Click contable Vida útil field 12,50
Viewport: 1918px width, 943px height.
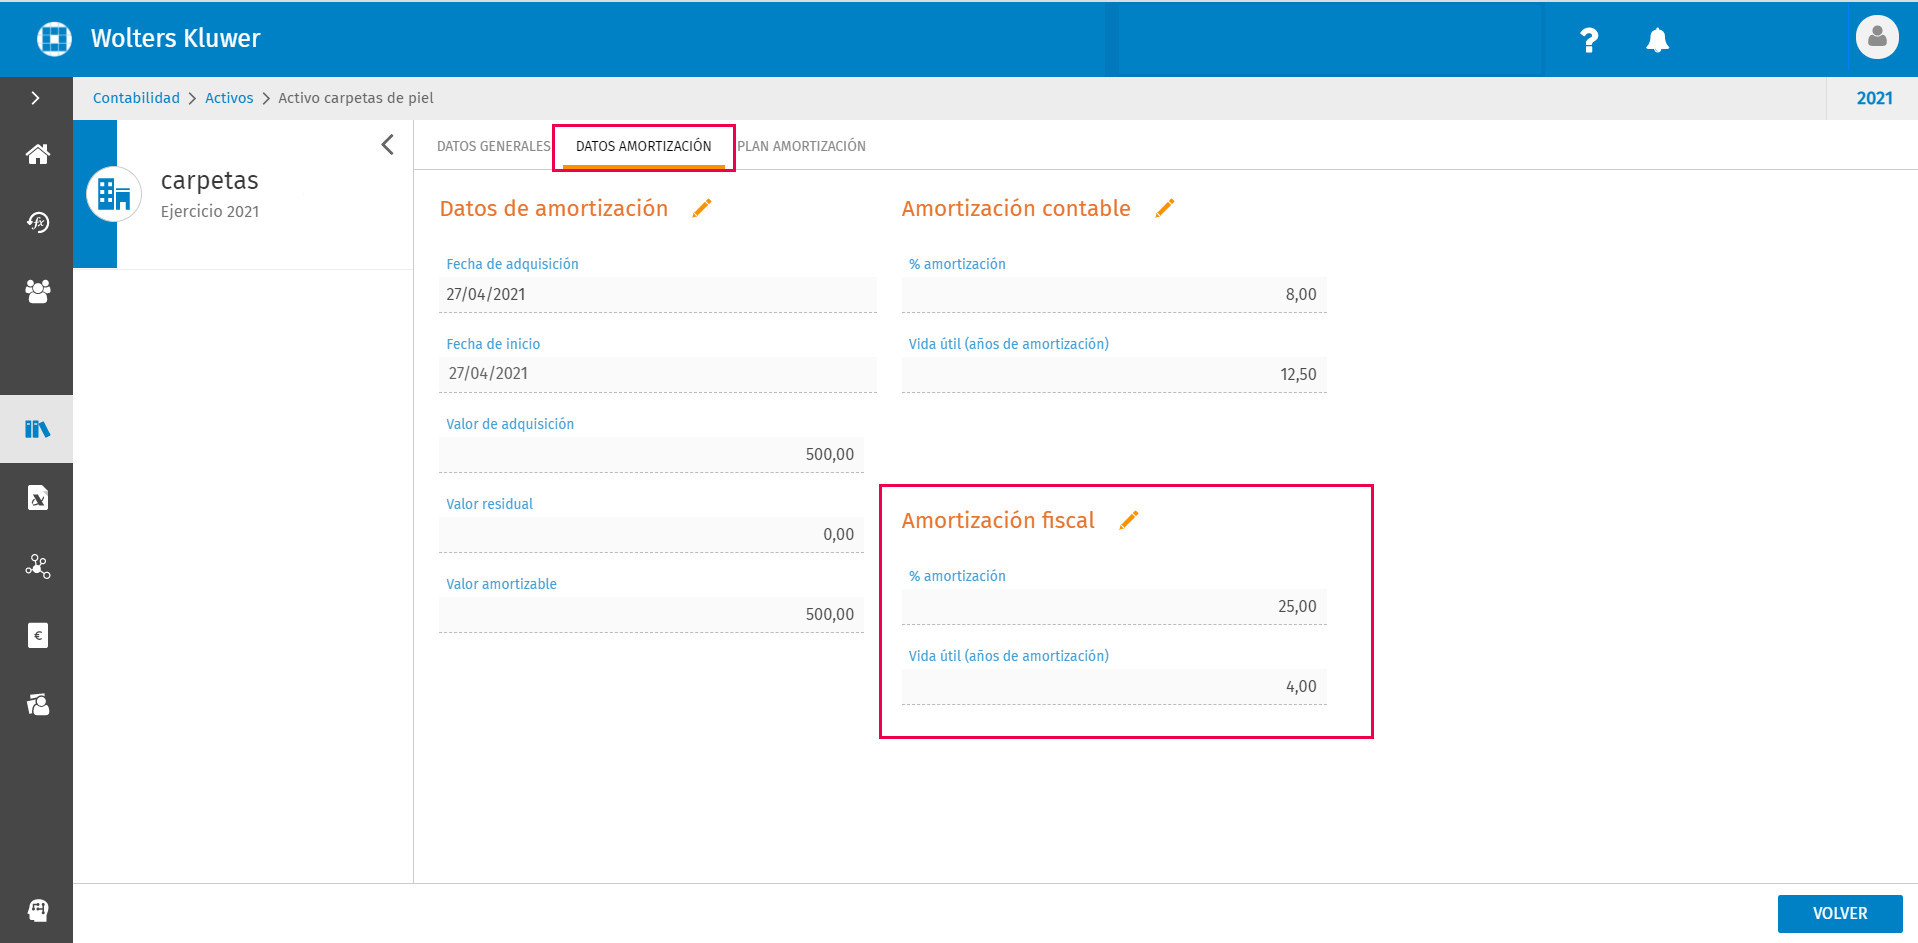tap(1114, 374)
